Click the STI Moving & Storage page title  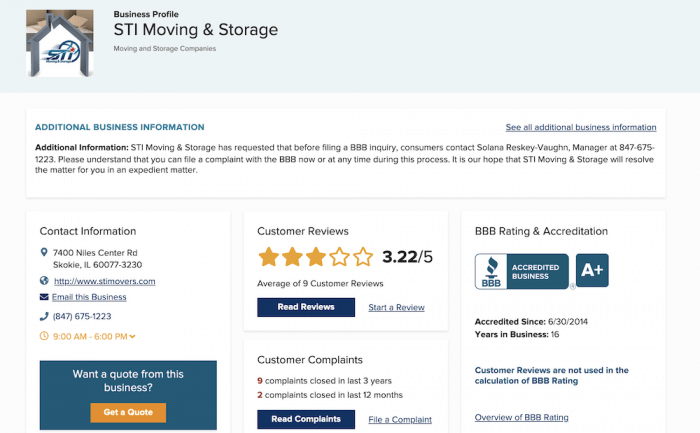coord(196,30)
